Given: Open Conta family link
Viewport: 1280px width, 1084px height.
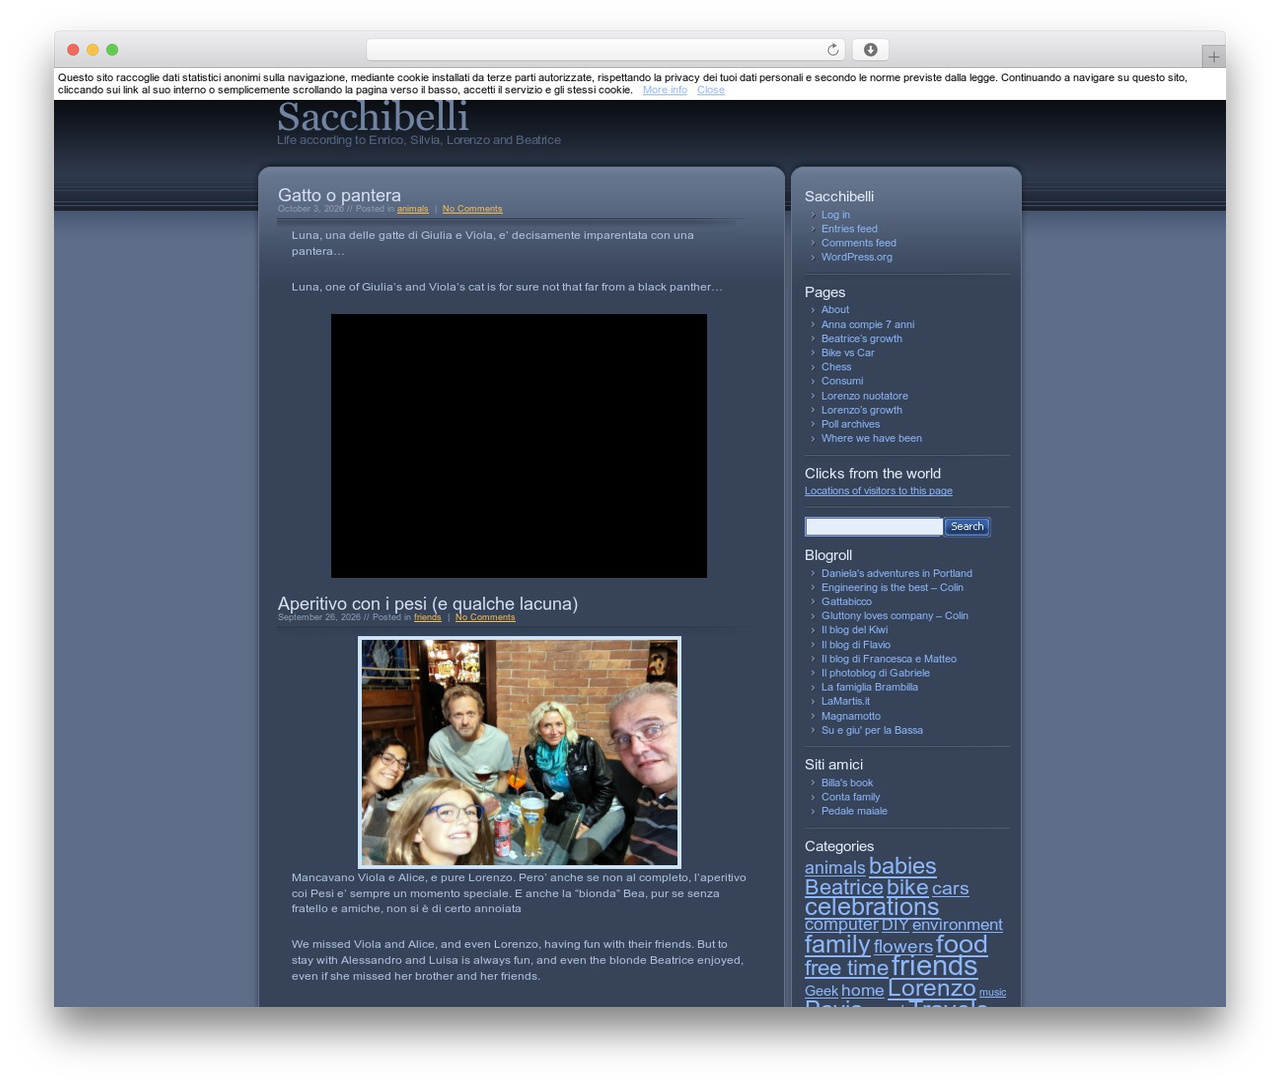Looking at the screenshot, I should [x=850, y=797].
